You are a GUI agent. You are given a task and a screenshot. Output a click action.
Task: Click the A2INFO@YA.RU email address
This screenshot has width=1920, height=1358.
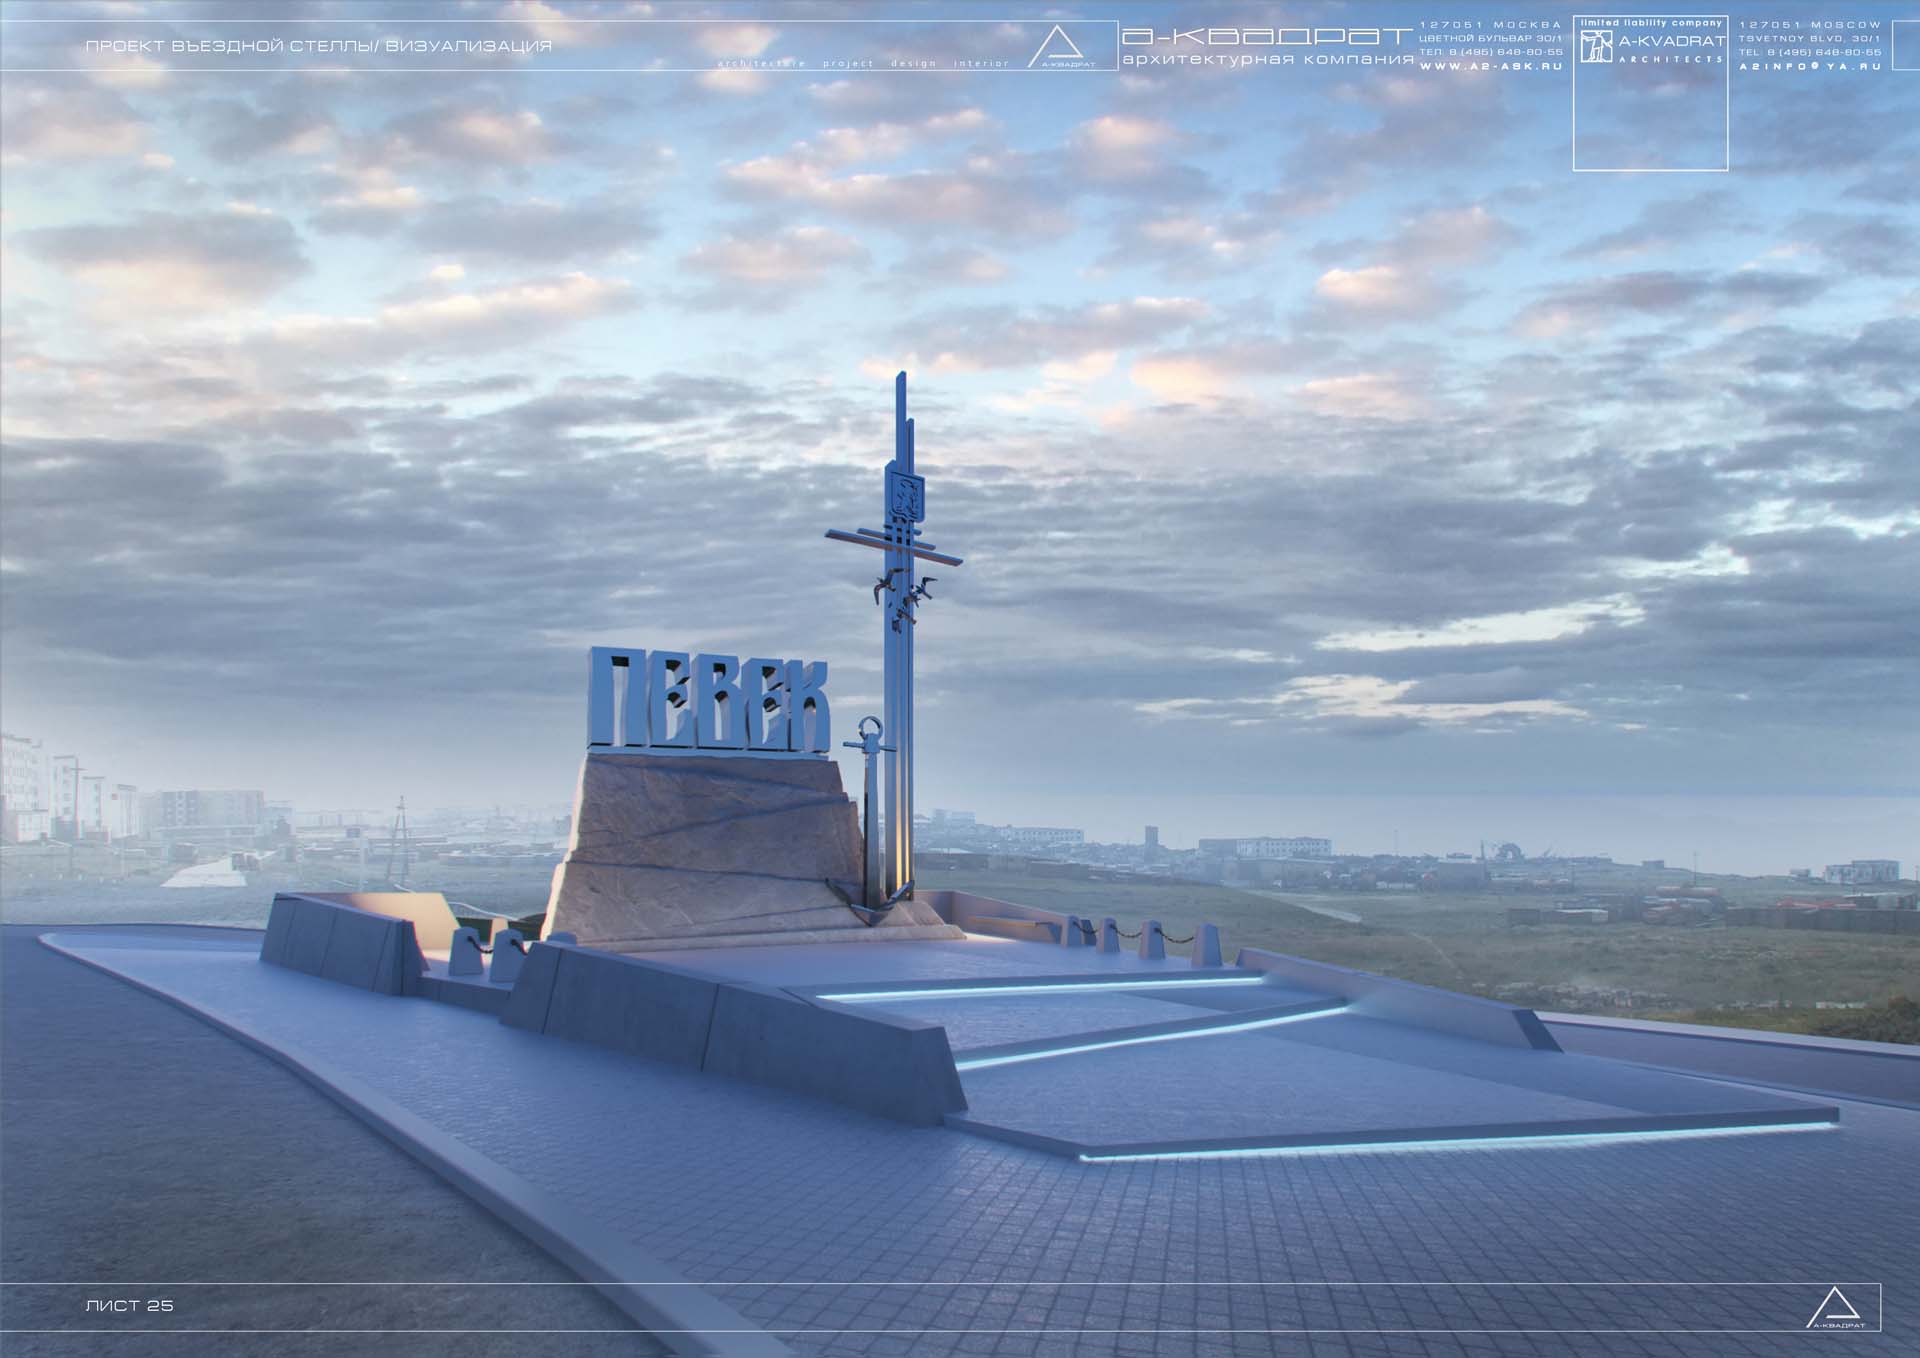coord(1810,66)
